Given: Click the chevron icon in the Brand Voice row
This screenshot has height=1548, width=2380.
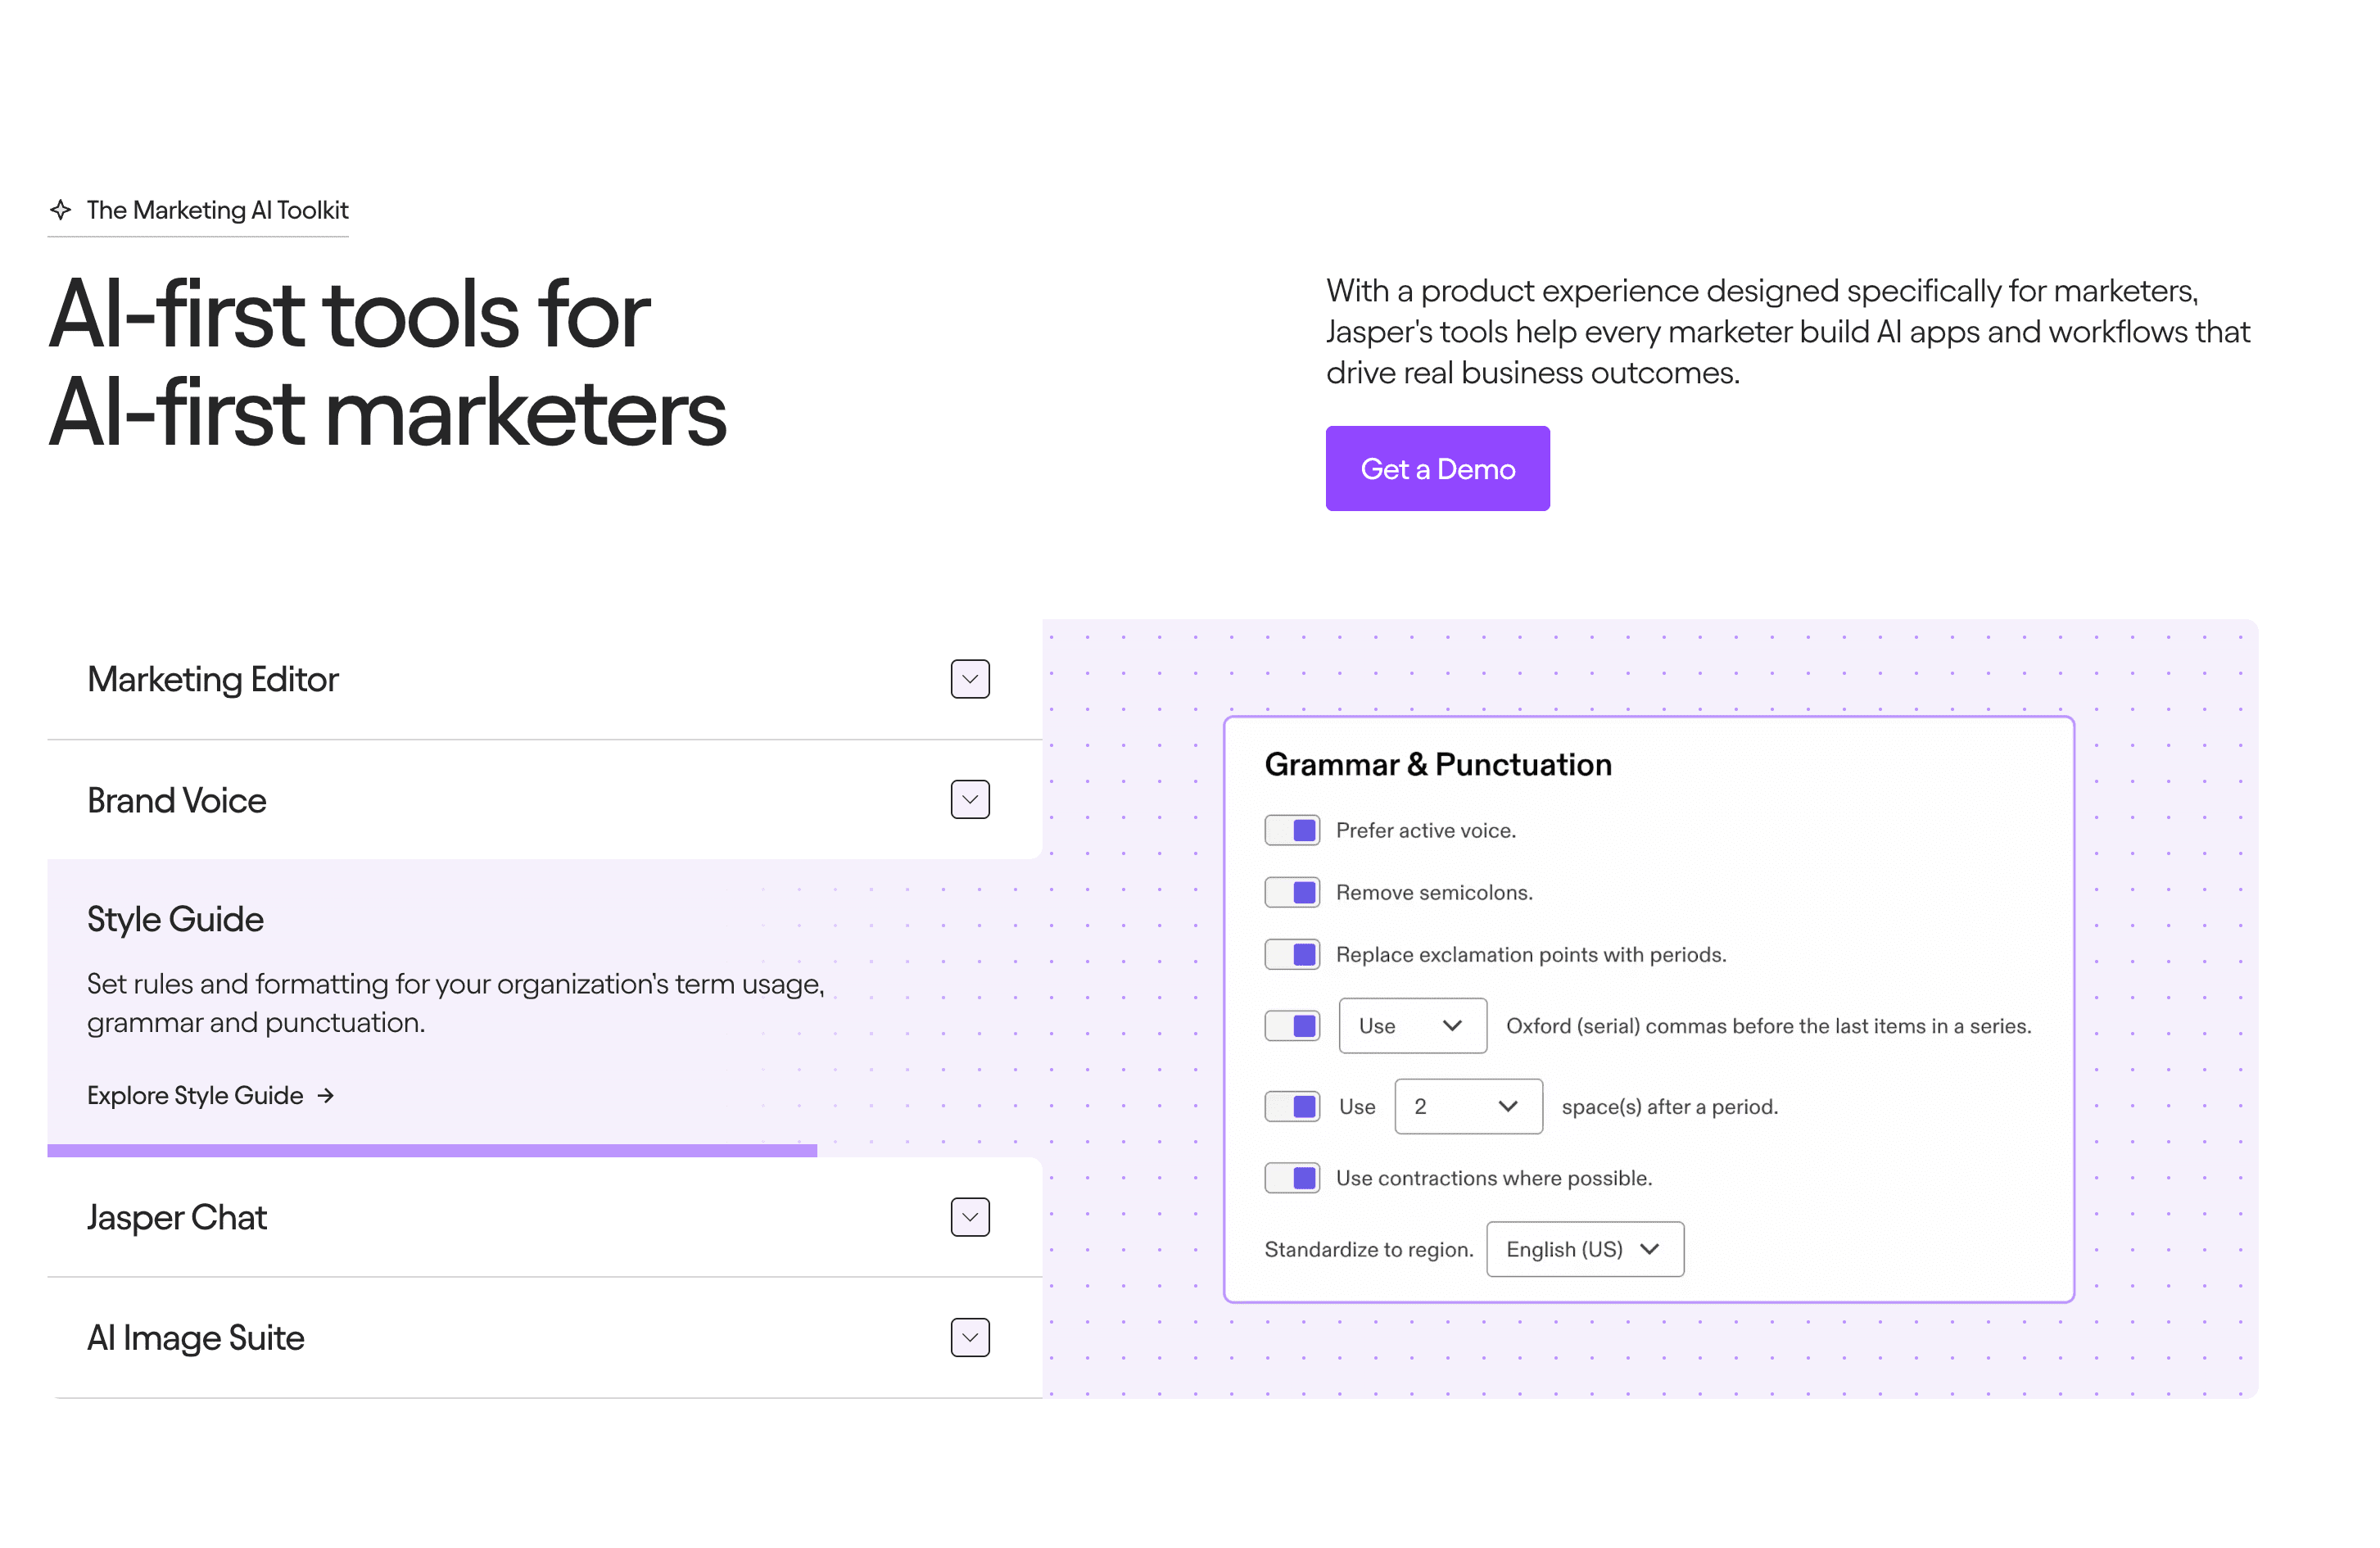Looking at the screenshot, I should pos(969,800).
